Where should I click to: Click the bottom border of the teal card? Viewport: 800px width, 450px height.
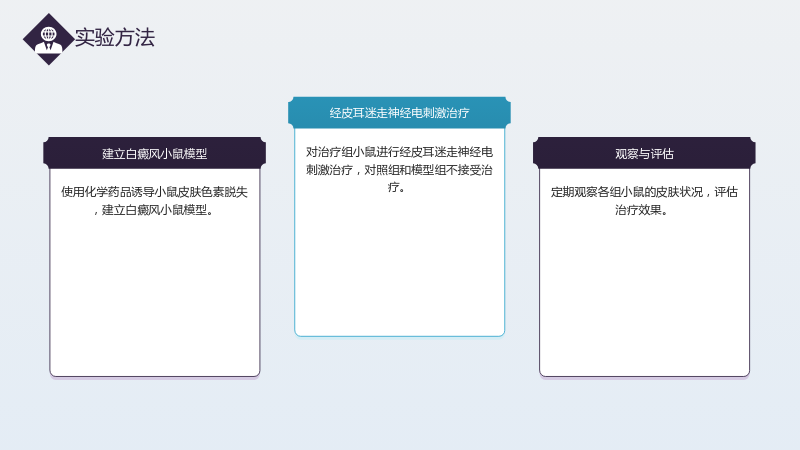(x=399, y=336)
